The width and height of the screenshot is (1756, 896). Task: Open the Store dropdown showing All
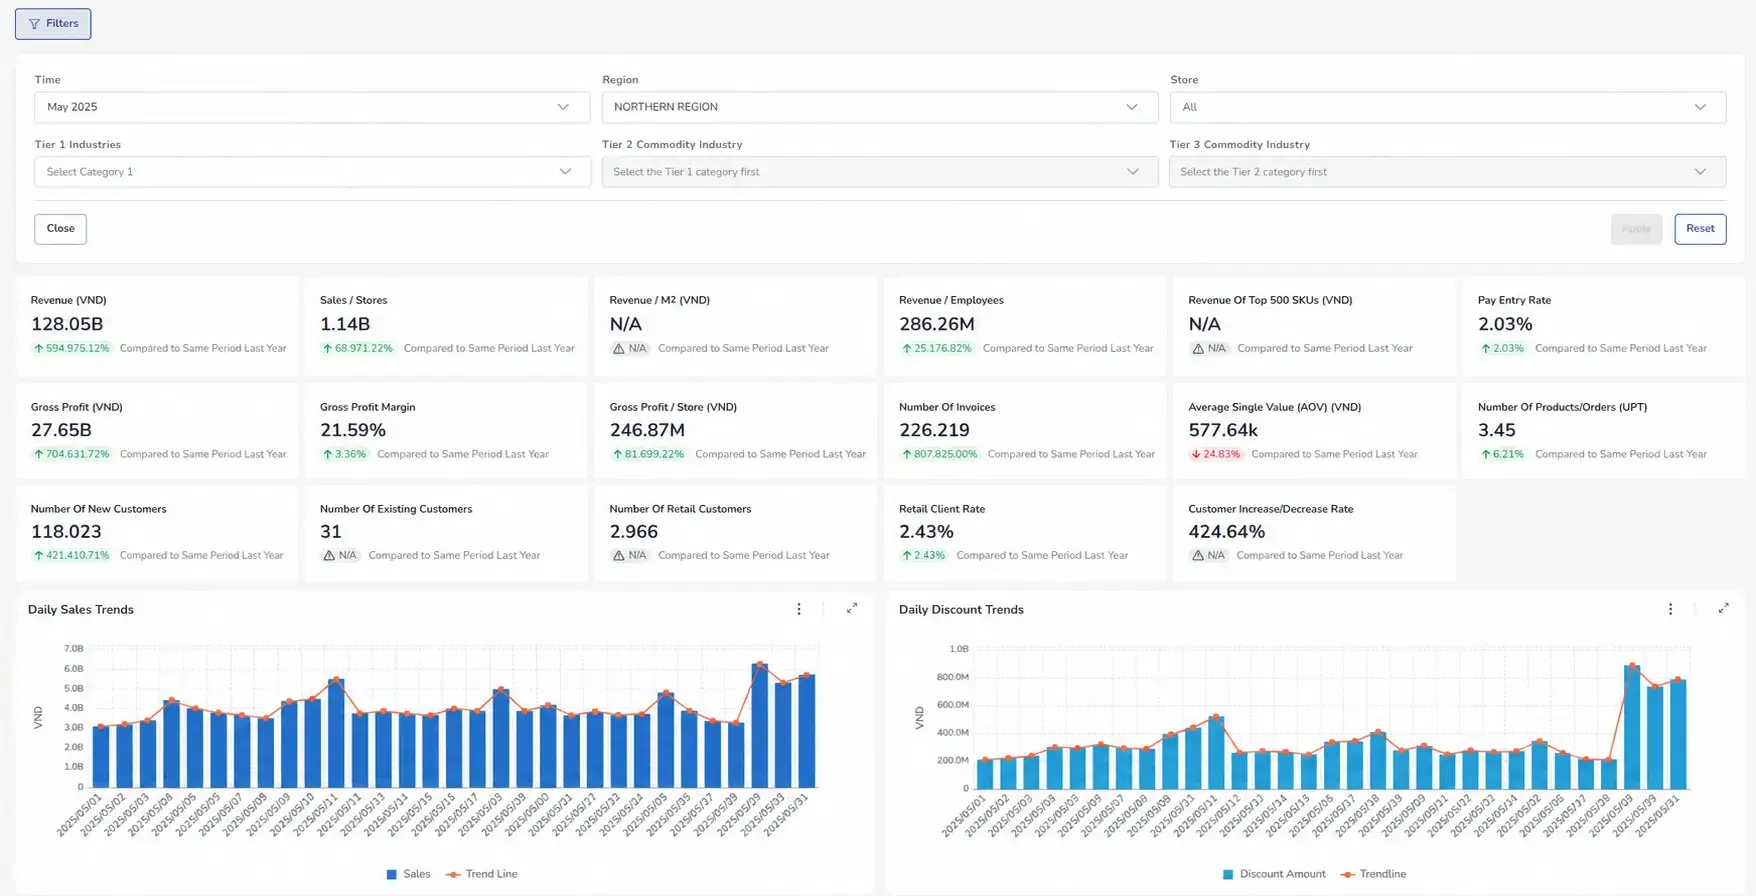1447,107
